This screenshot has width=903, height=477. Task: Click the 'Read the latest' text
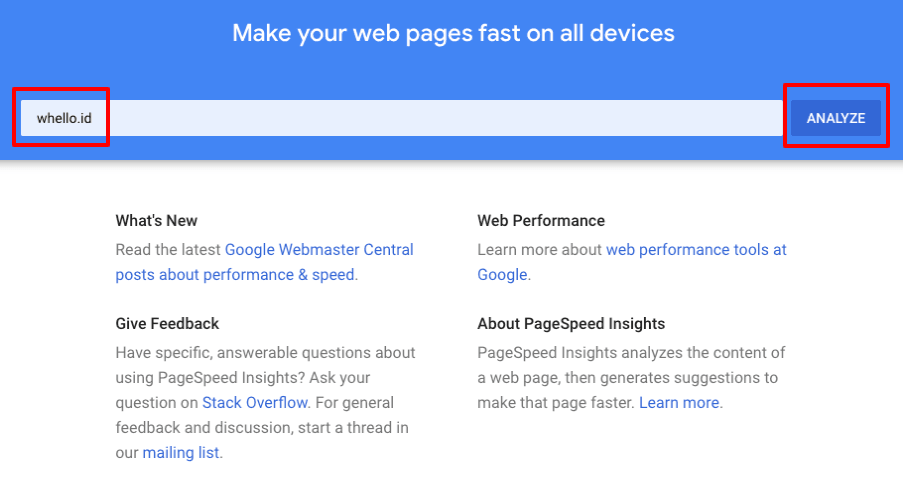[168, 249]
